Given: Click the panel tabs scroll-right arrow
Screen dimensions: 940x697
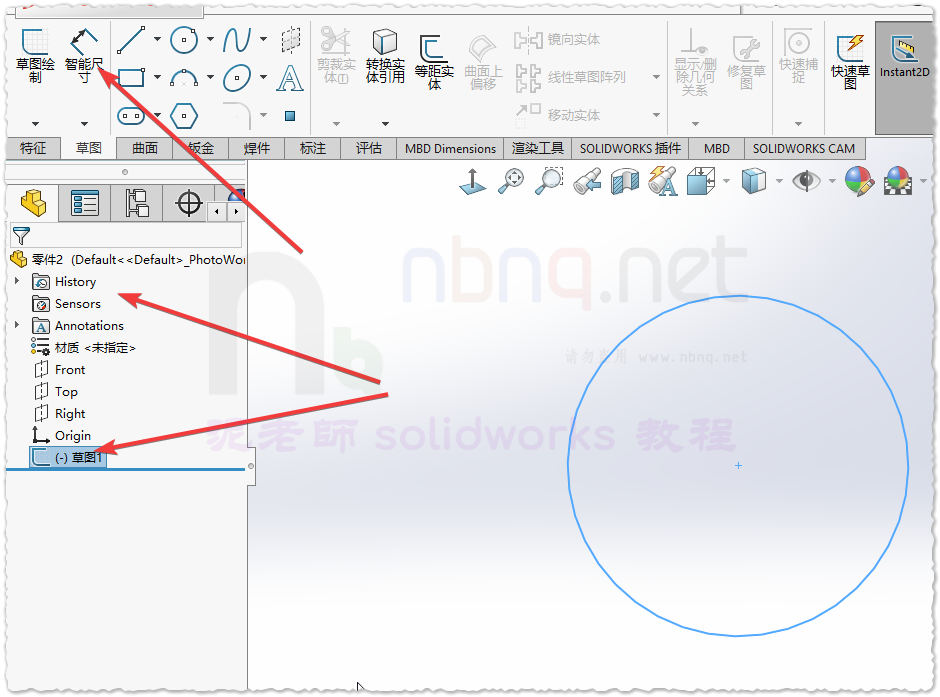Looking at the screenshot, I should [x=236, y=211].
